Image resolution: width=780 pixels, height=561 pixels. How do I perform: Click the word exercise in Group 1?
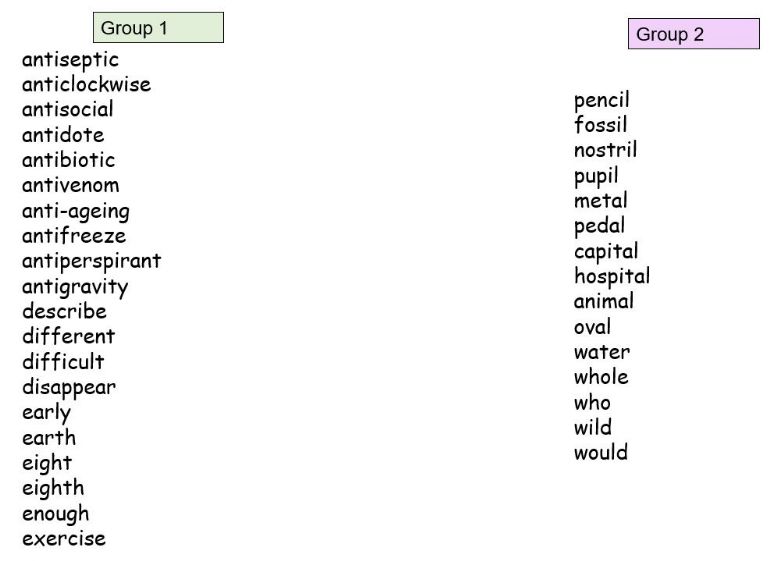[63, 539]
